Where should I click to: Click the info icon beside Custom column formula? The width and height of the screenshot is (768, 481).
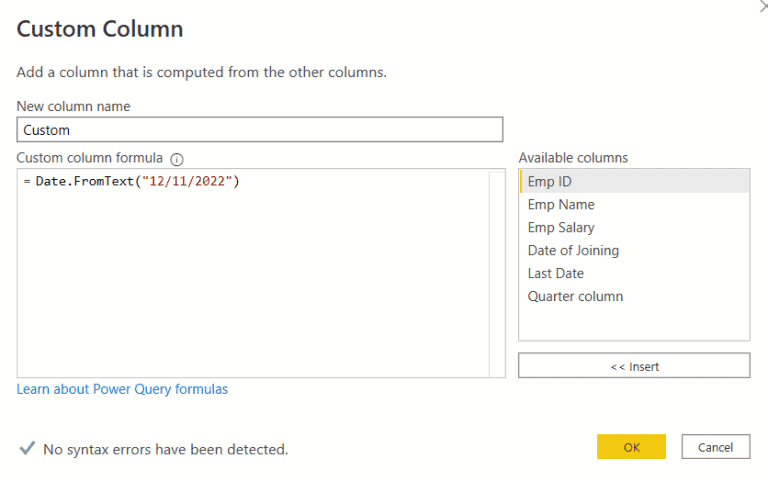(x=177, y=159)
